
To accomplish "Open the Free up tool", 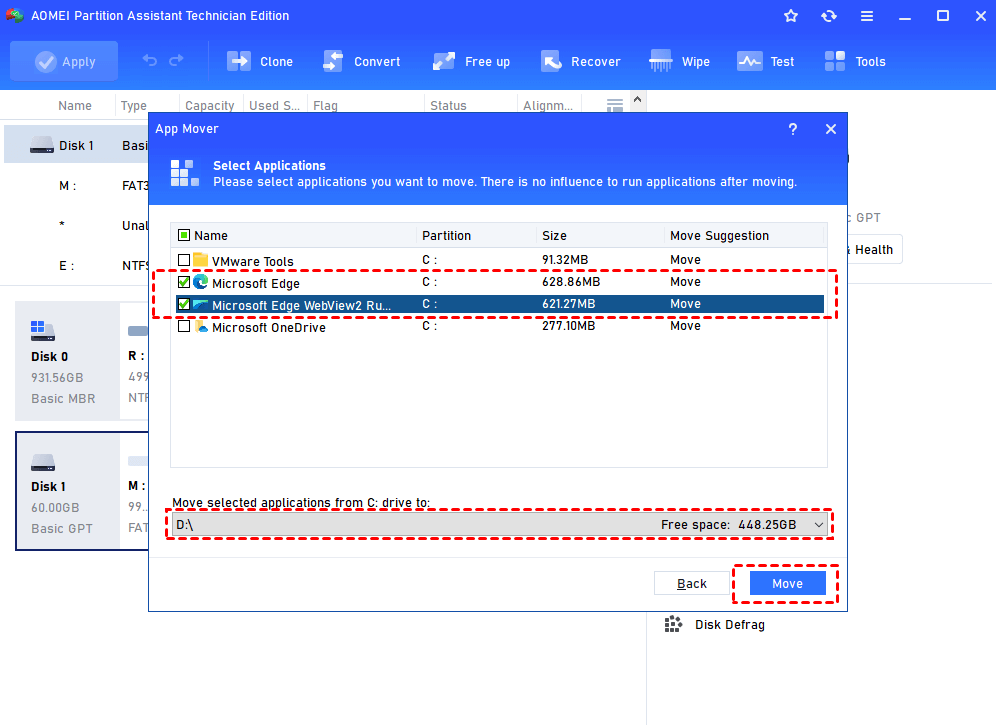I will pyautogui.click(x=471, y=61).
